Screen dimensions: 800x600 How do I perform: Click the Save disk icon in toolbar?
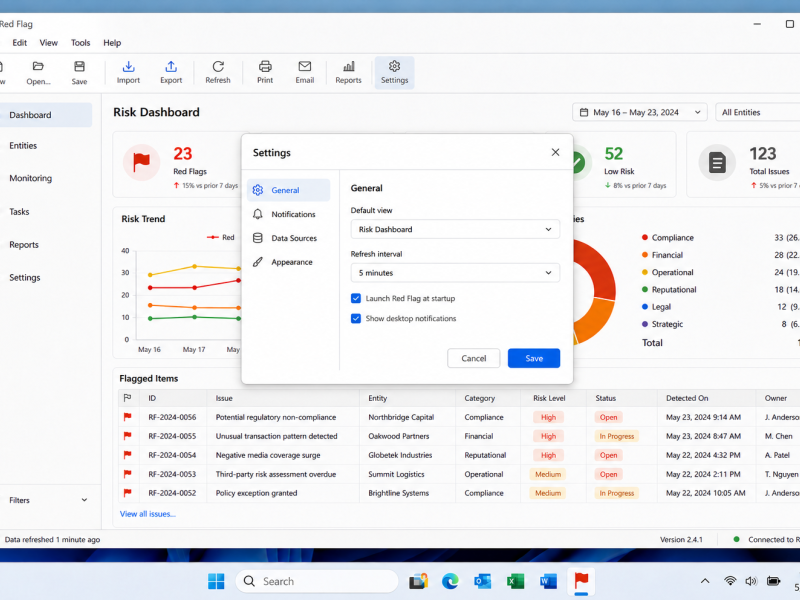point(79,67)
